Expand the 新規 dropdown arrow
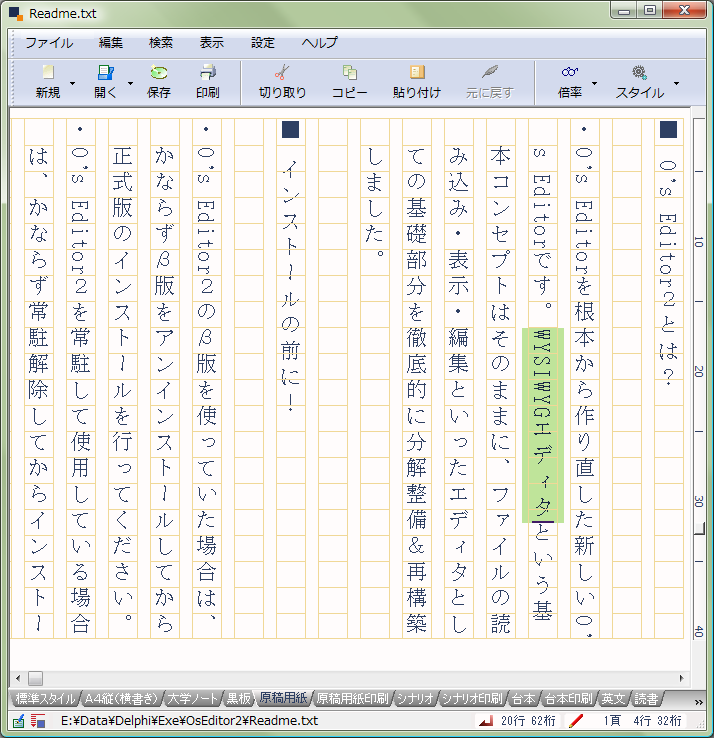Screen dimensions: 714x738 point(72,83)
